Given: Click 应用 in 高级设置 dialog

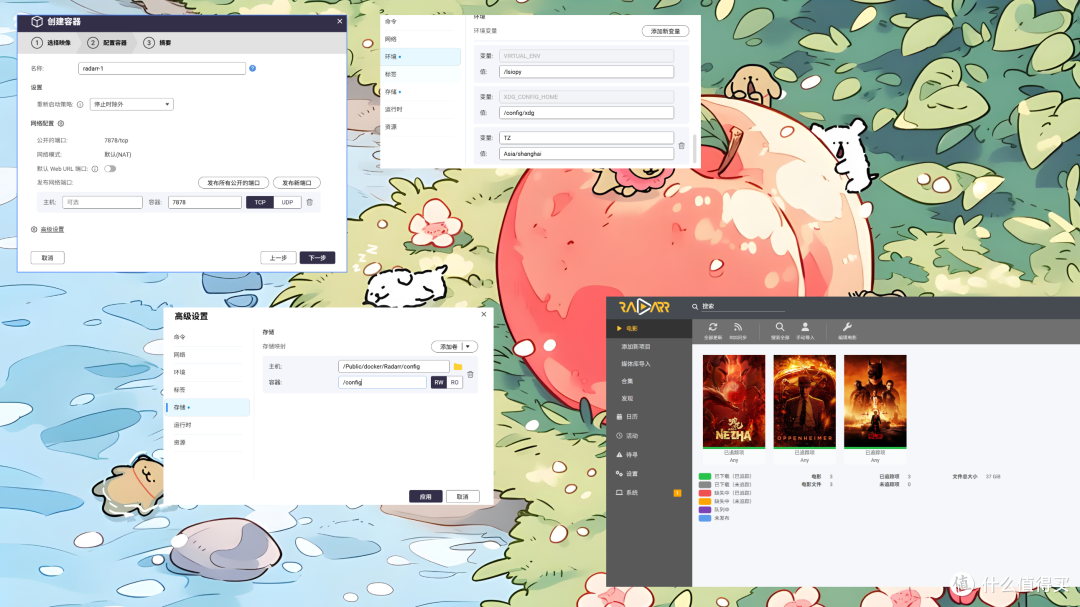Looking at the screenshot, I should coord(426,497).
